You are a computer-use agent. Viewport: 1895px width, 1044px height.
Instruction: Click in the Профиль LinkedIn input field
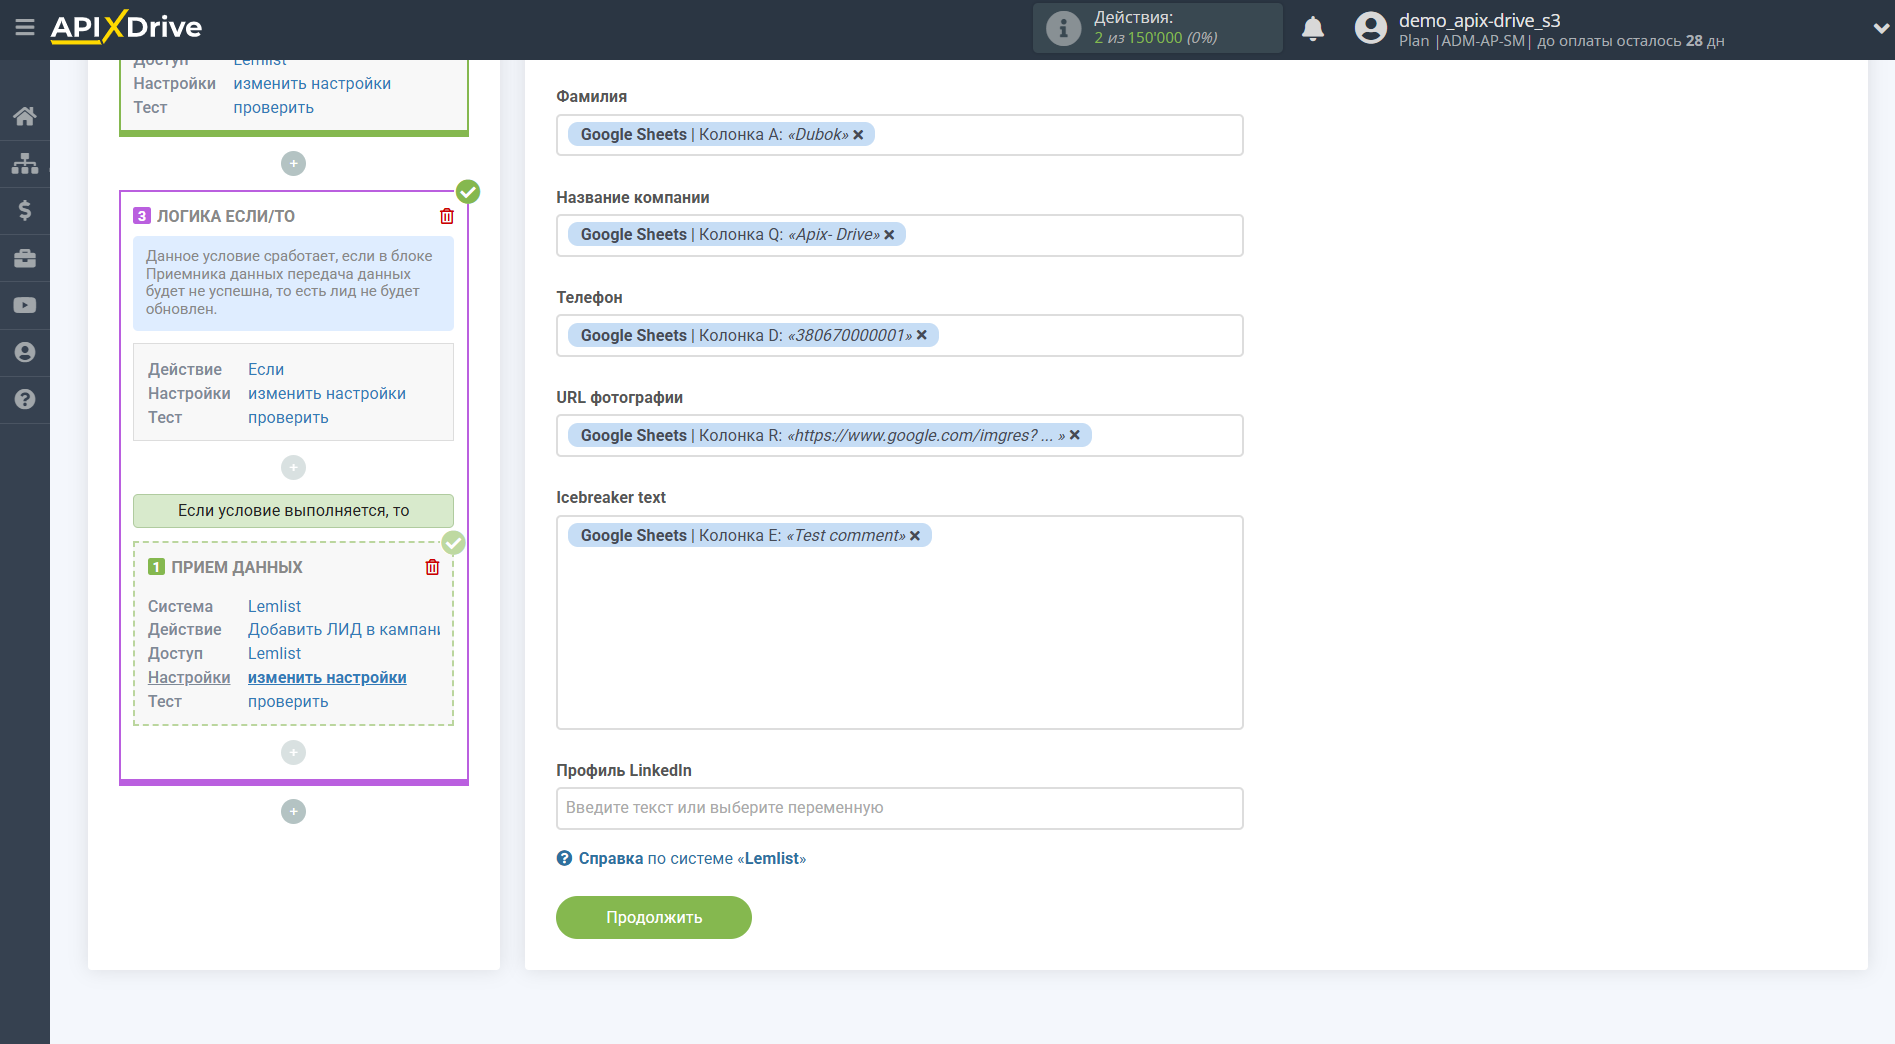[900, 808]
